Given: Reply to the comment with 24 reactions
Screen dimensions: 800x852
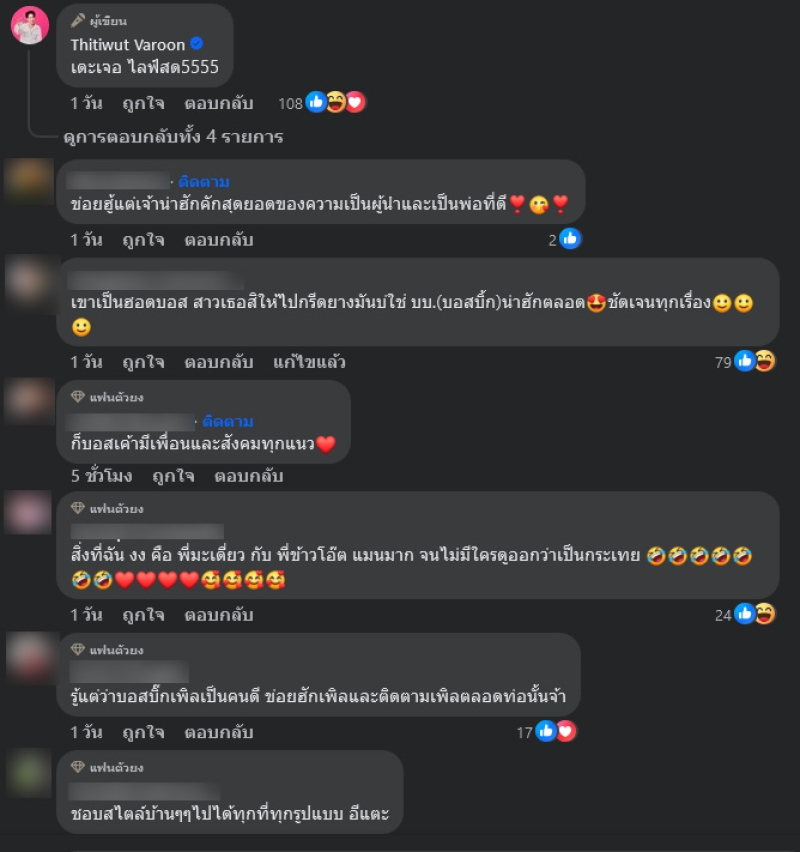Looking at the screenshot, I should (x=218, y=615).
